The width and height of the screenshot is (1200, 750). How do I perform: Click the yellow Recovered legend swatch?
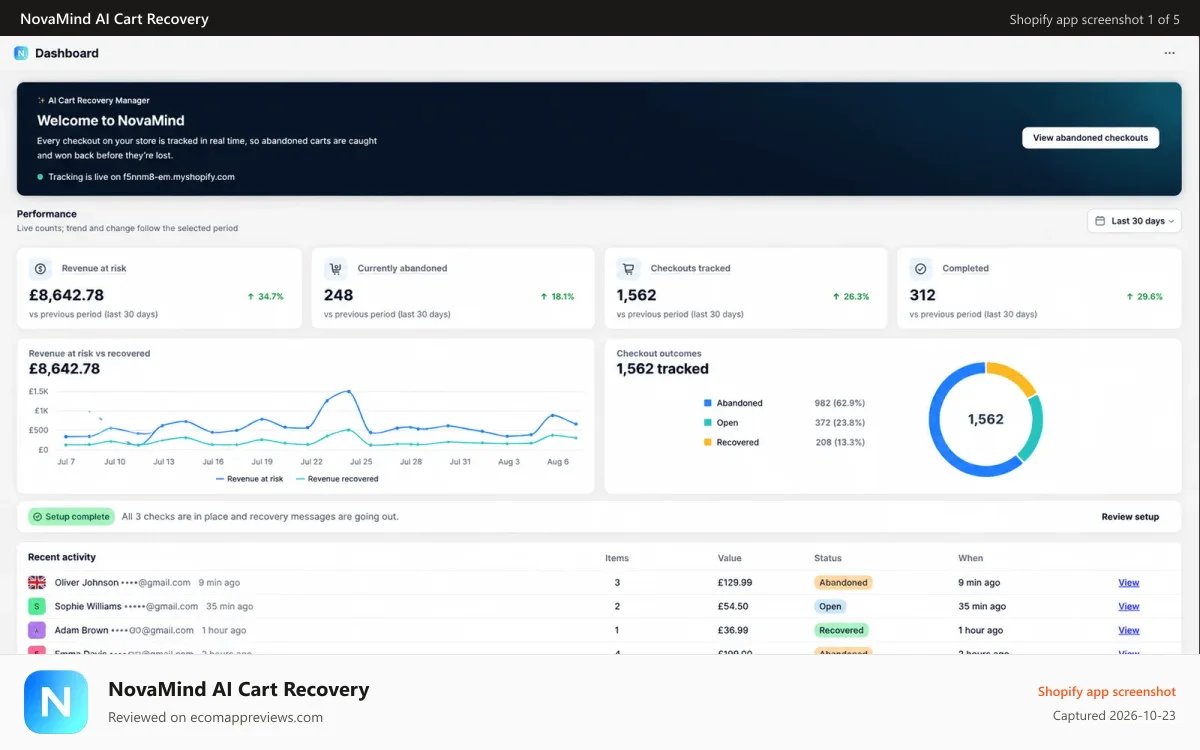708,442
